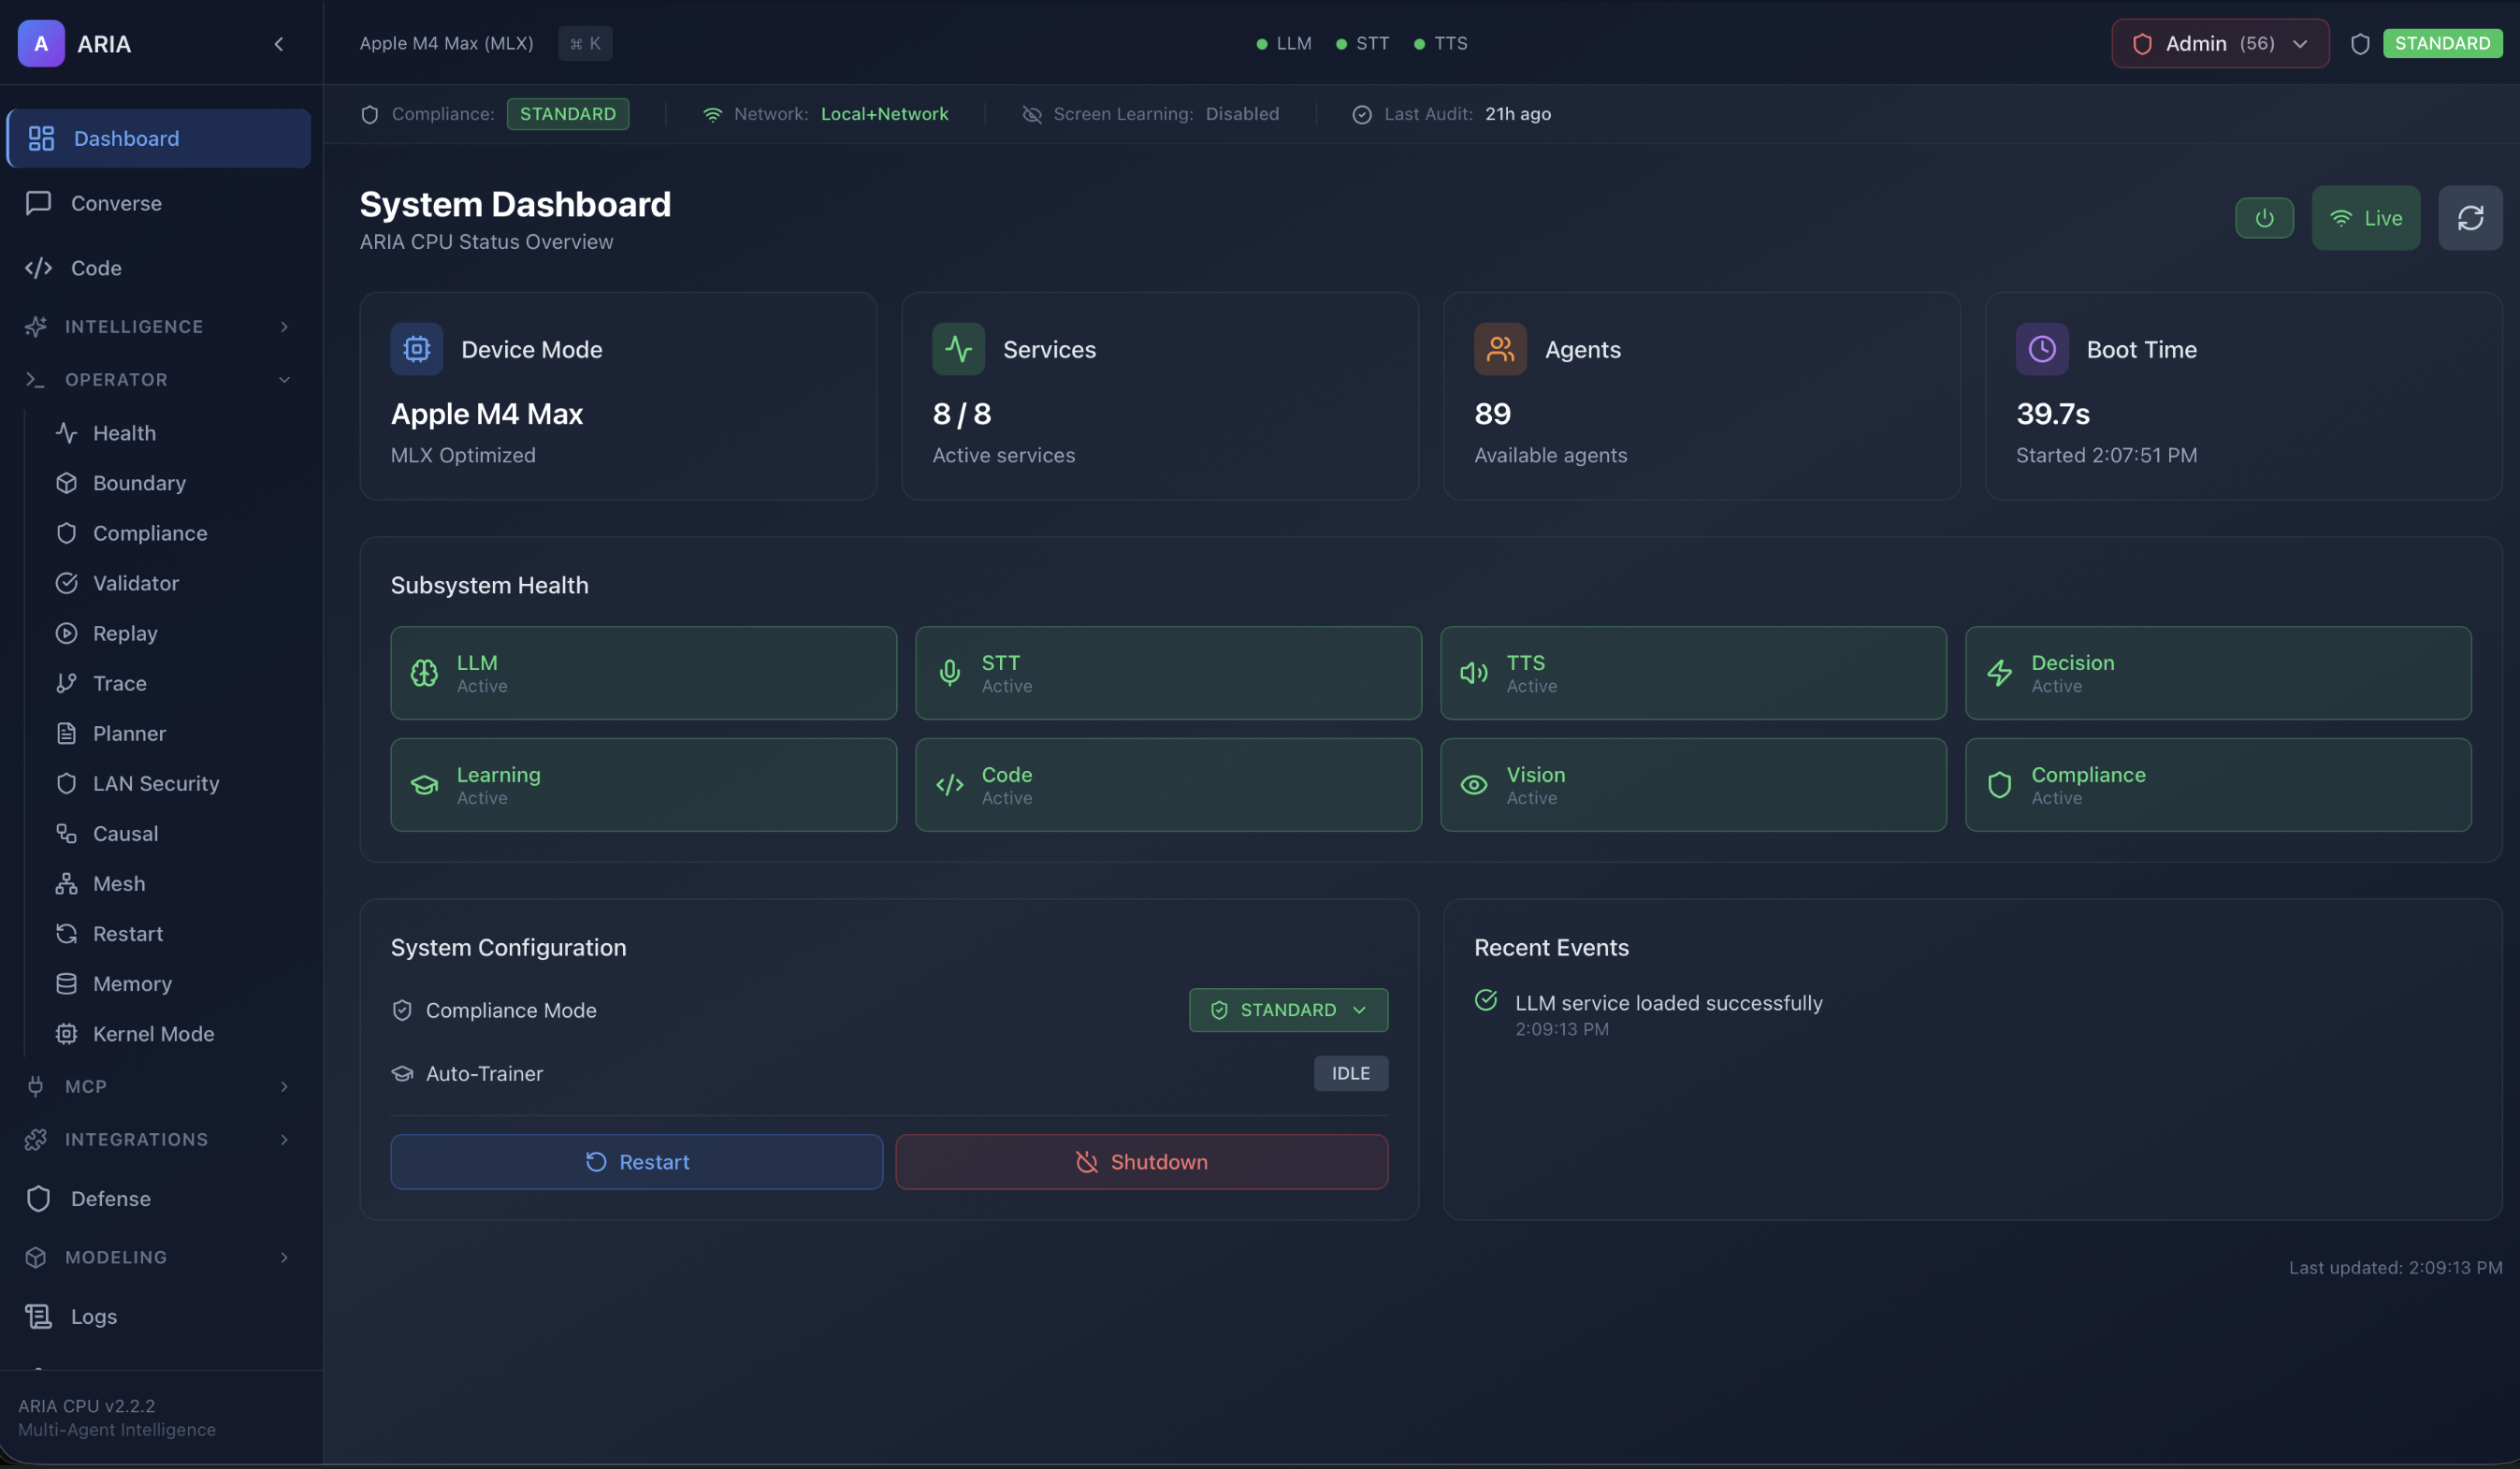
Task: Open LAN Security settings
Action: [x=155, y=783]
